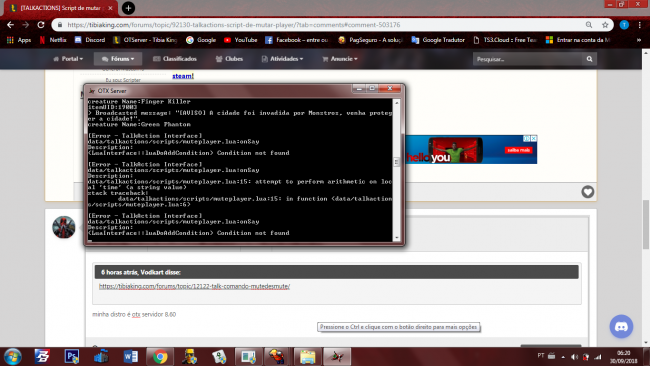Open the Windows Start button
Screen dimensions: 650x366
12,356
